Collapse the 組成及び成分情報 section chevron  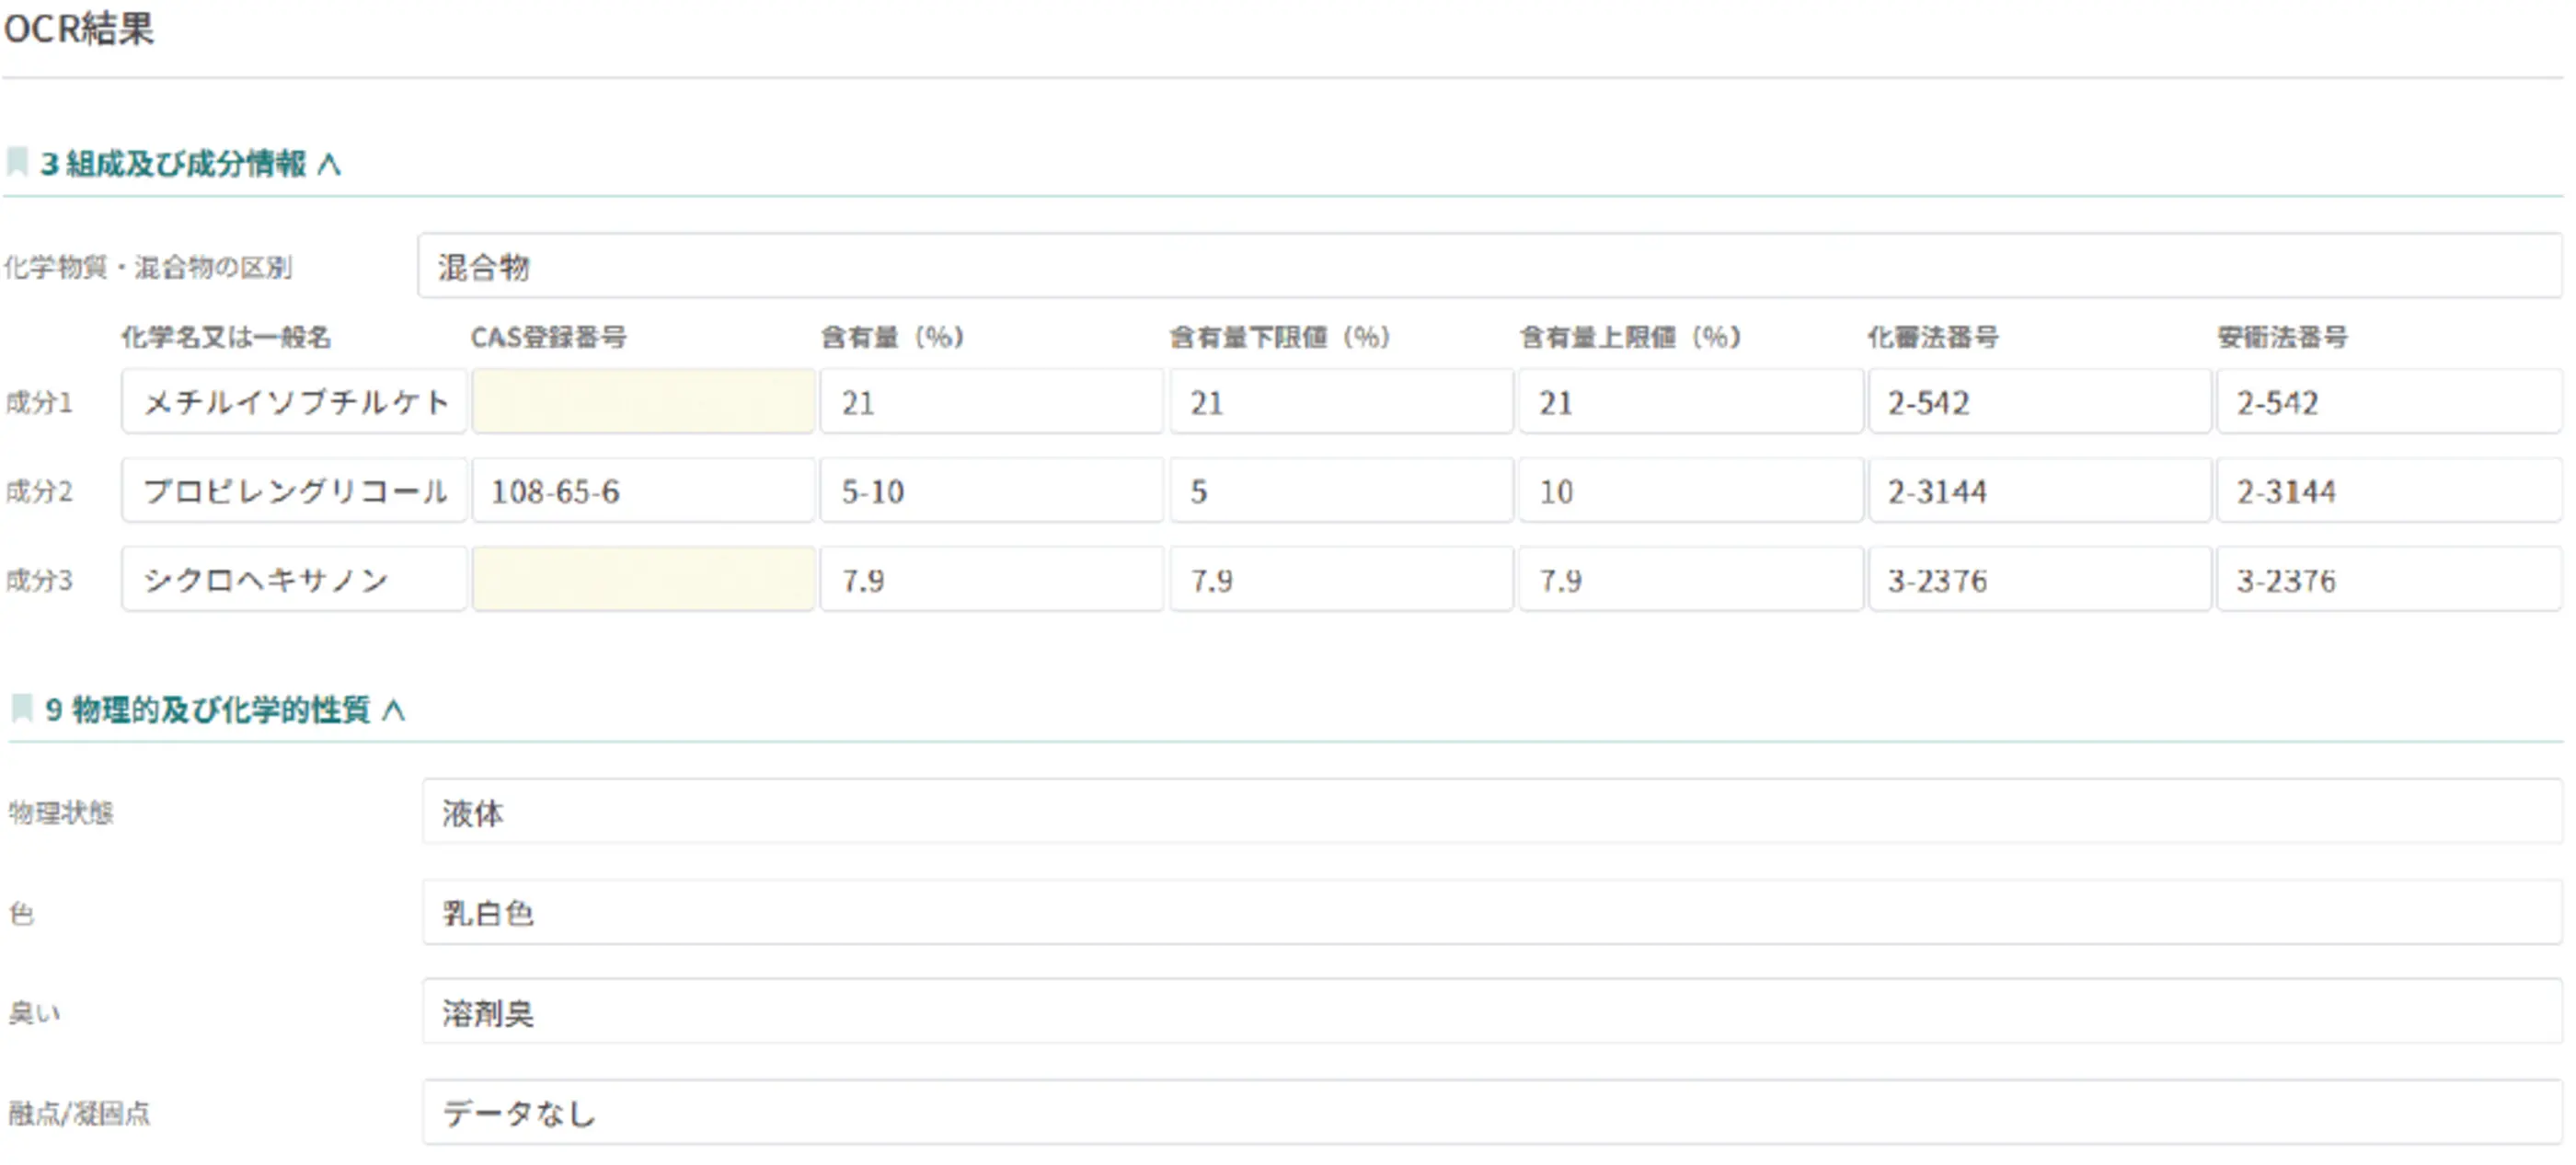pyautogui.click(x=329, y=164)
